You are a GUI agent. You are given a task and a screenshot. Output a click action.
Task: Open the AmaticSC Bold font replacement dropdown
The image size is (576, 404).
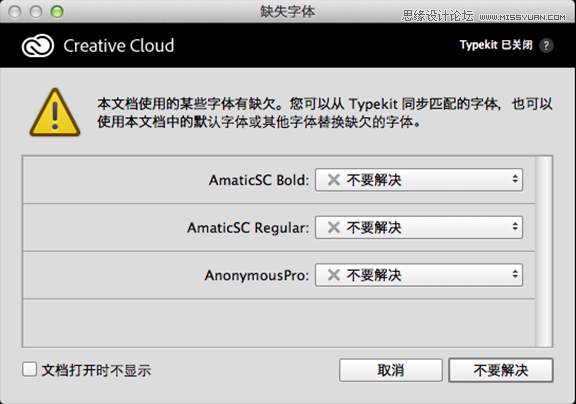(x=419, y=180)
